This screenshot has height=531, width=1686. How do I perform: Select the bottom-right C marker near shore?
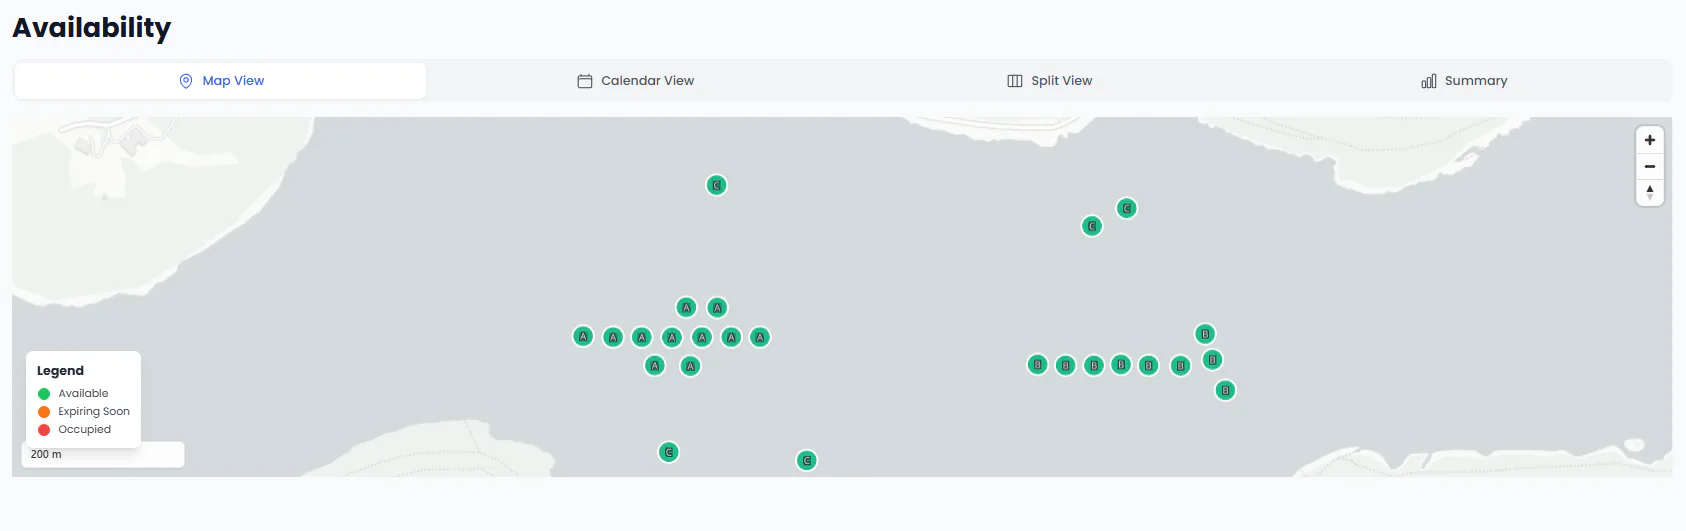(806, 460)
